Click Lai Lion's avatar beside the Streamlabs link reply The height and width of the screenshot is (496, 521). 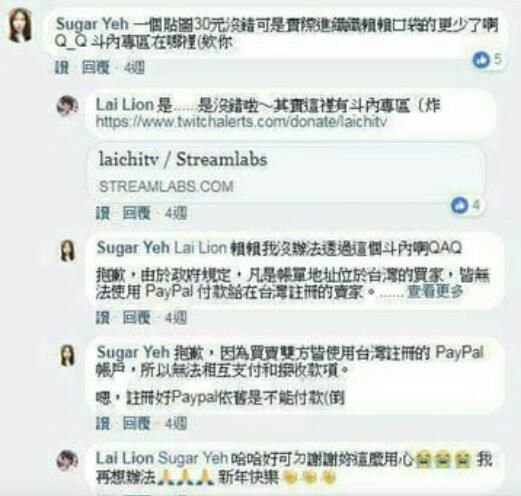click(x=68, y=106)
